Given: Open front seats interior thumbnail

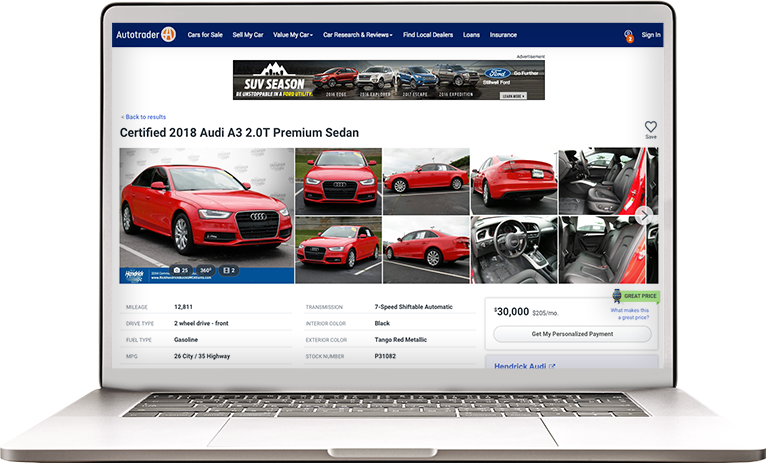Looking at the screenshot, I should (602, 181).
